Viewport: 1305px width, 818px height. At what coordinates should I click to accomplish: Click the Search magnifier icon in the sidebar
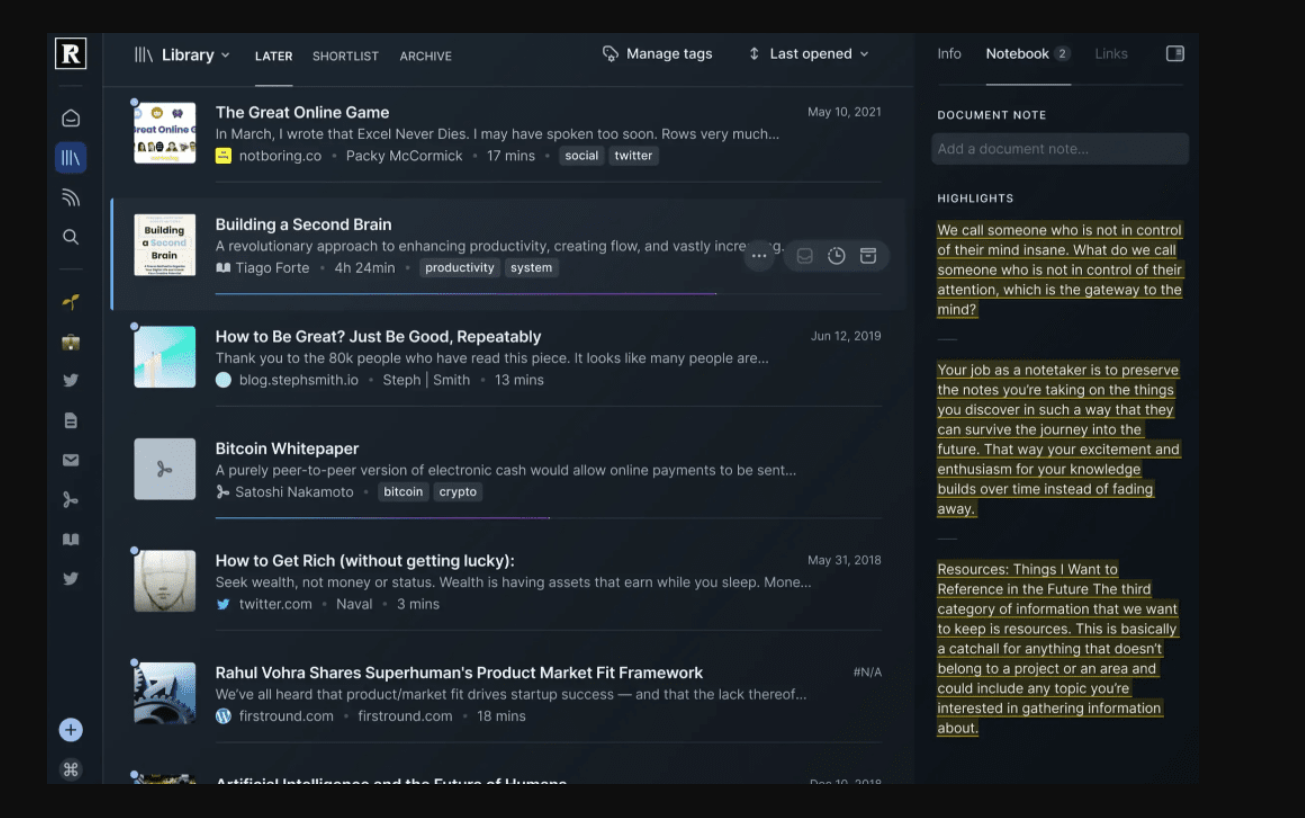pyautogui.click(x=71, y=237)
